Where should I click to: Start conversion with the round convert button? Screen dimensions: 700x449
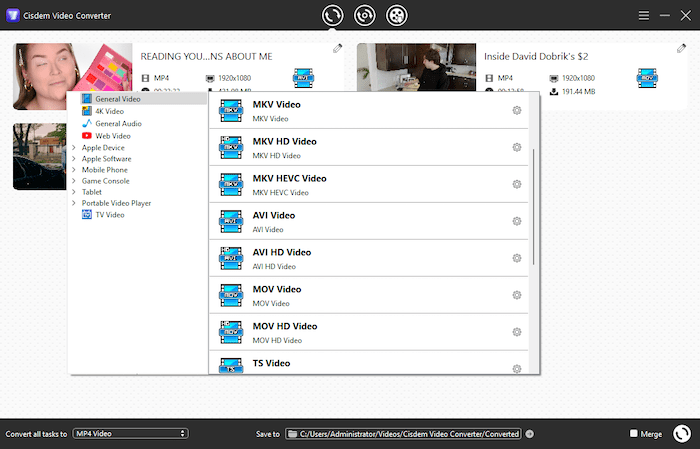[682, 433]
